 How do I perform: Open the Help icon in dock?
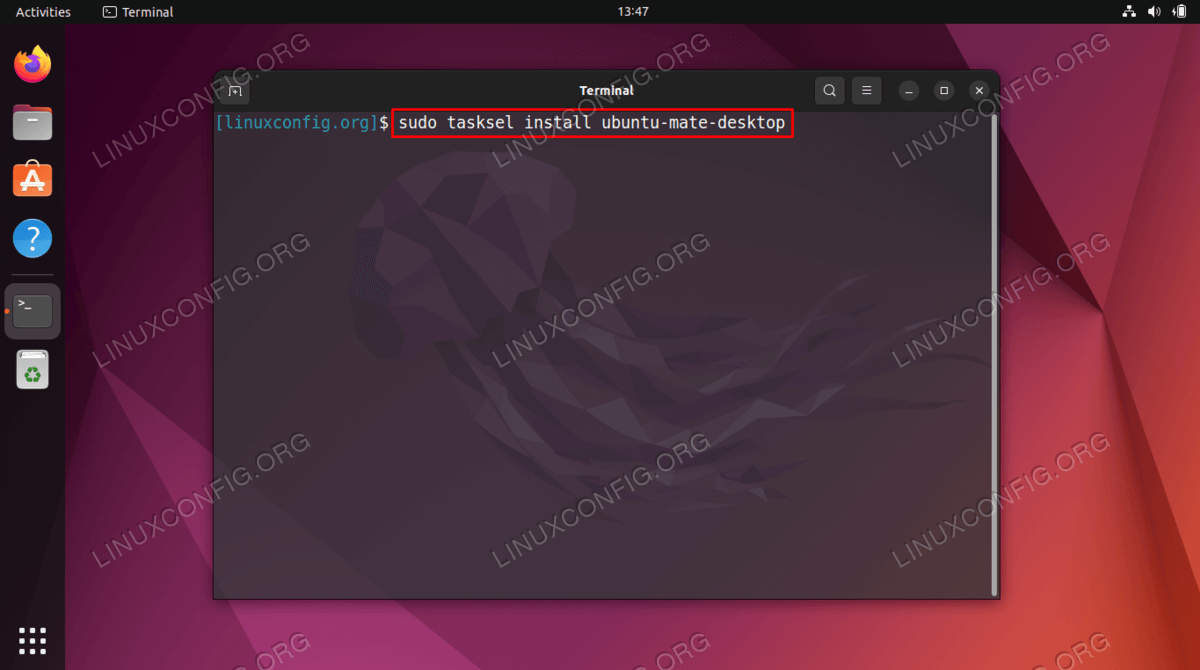(x=32, y=239)
